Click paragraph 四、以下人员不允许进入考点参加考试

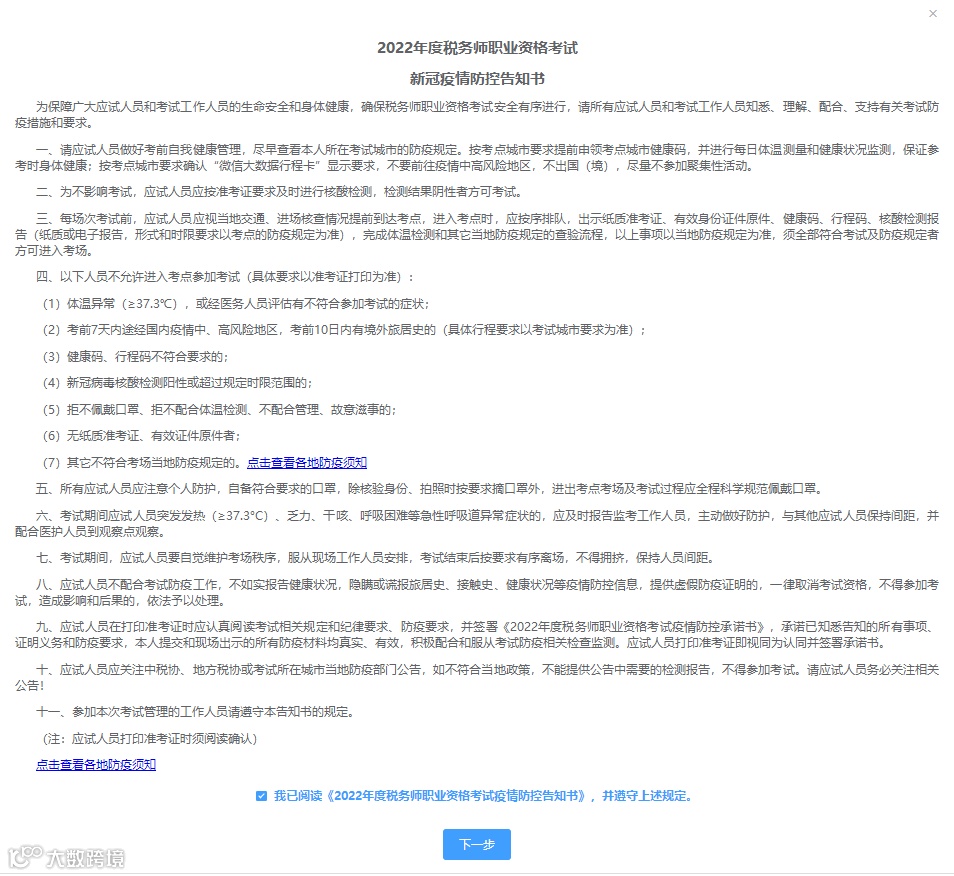[x=225, y=277]
